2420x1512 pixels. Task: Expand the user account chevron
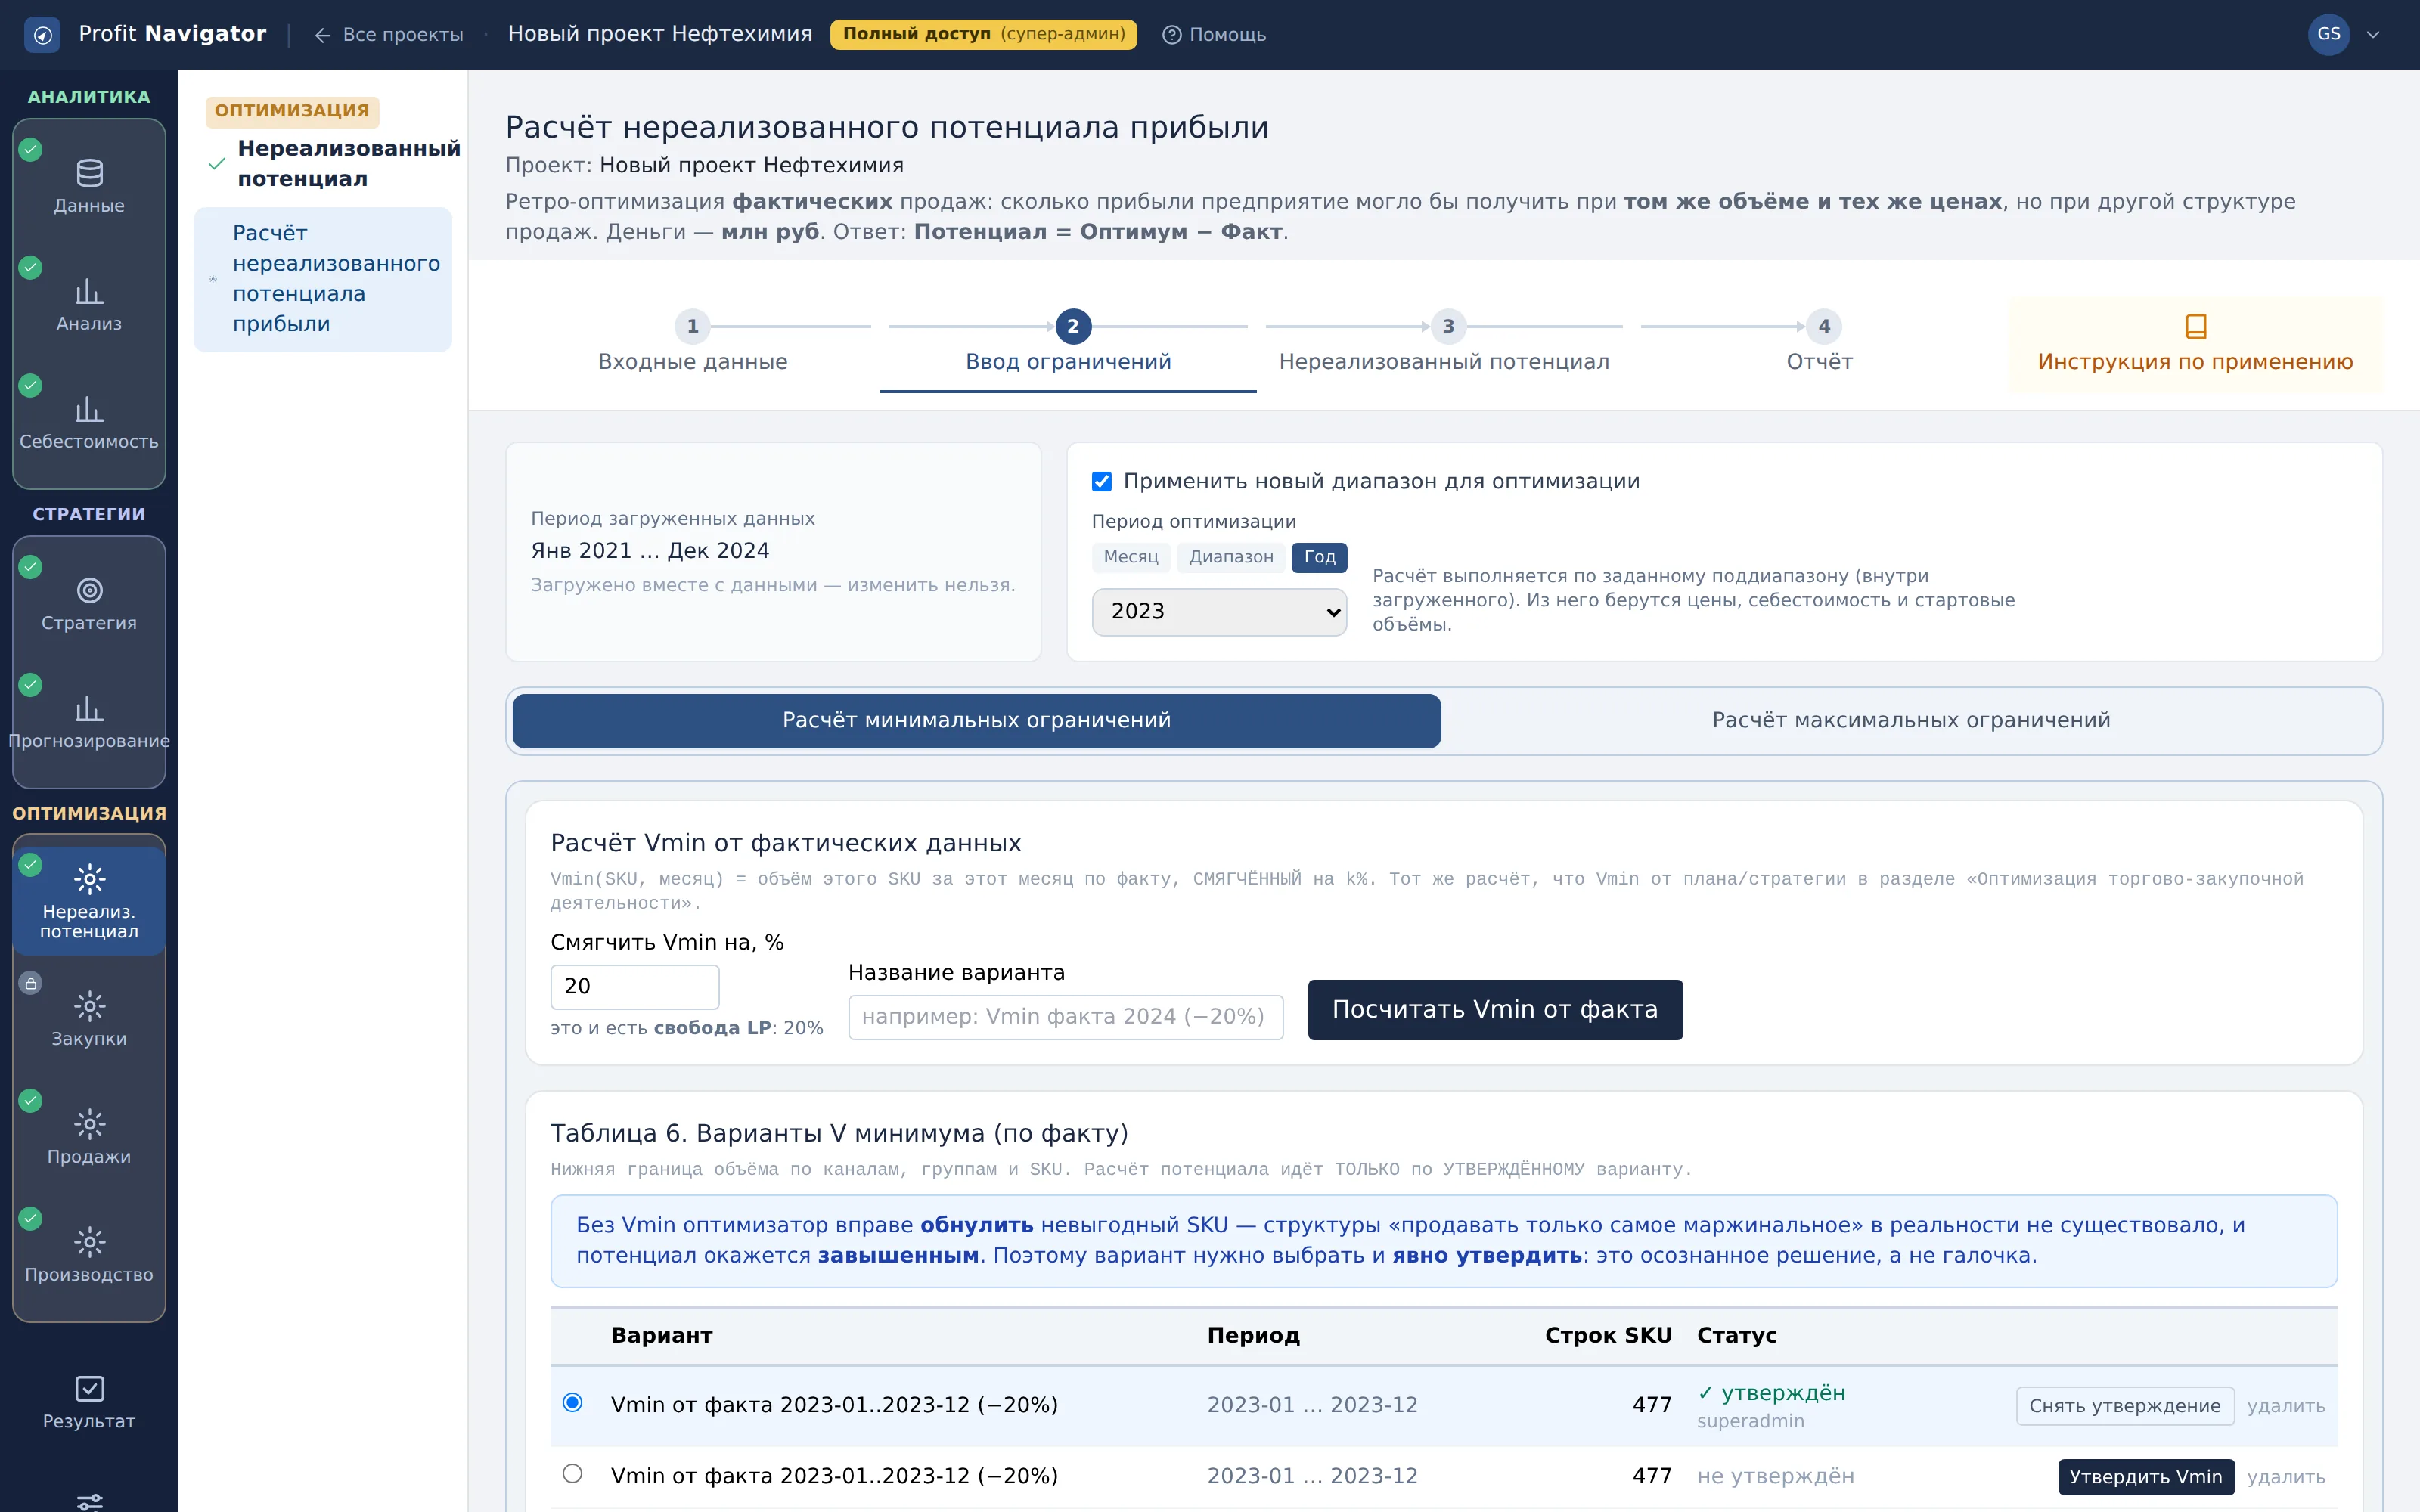coord(2373,35)
